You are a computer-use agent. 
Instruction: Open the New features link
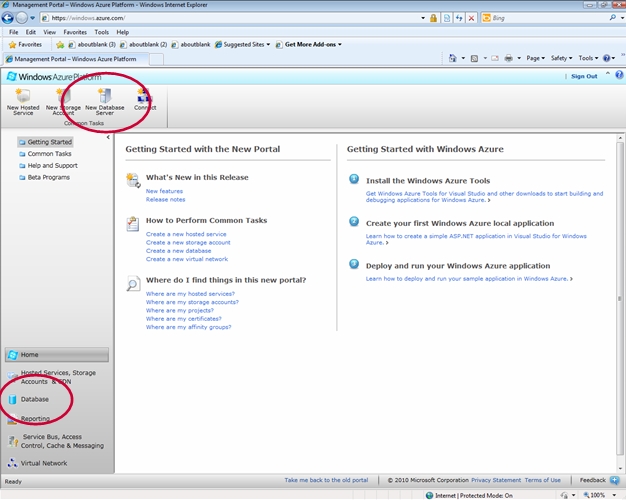pyautogui.click(x=164, y=191)
